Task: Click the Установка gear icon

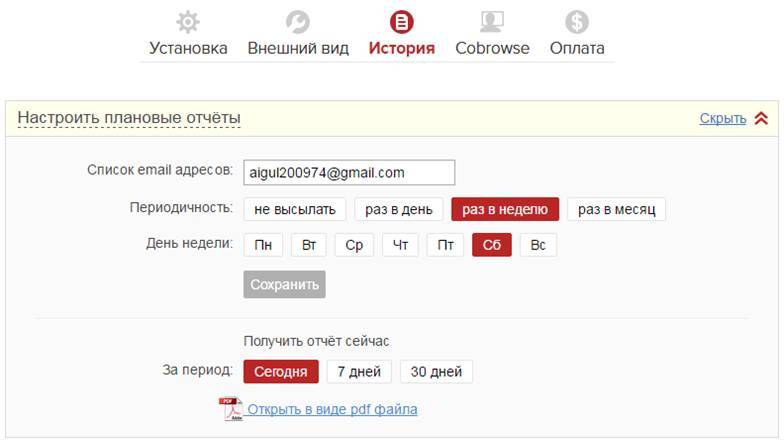Action: [187, 22]
